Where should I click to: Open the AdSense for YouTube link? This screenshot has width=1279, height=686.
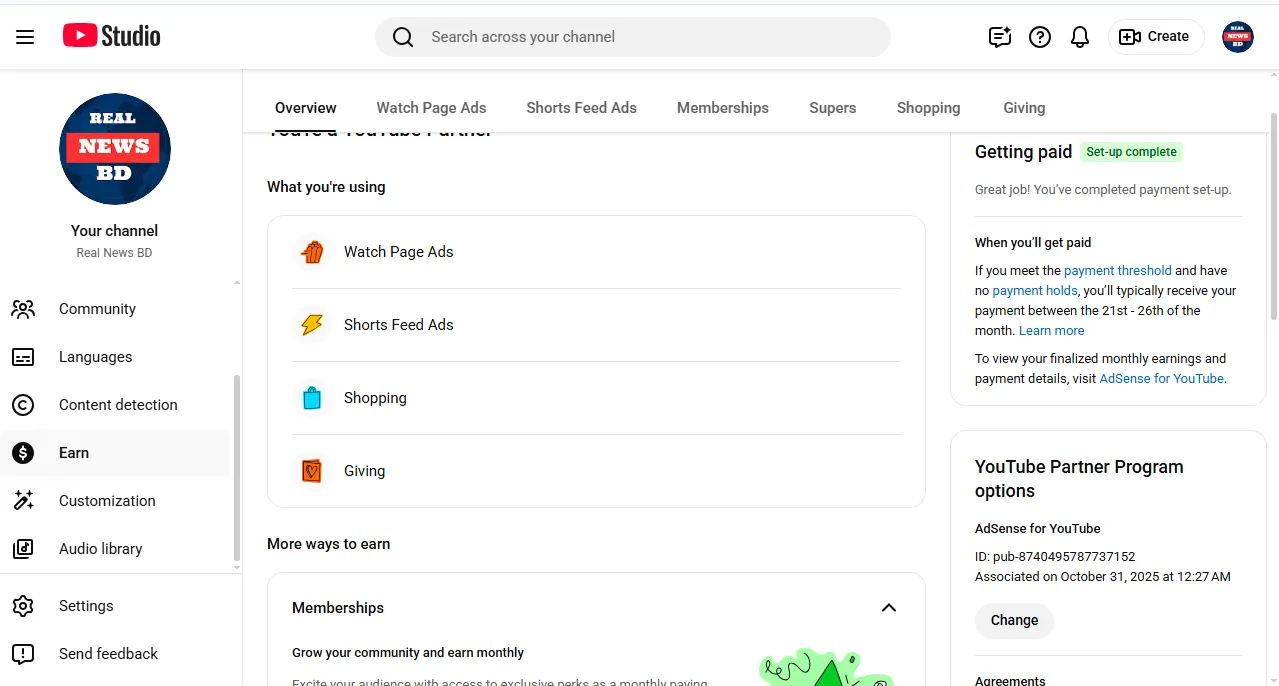(x=1162, y=379)
